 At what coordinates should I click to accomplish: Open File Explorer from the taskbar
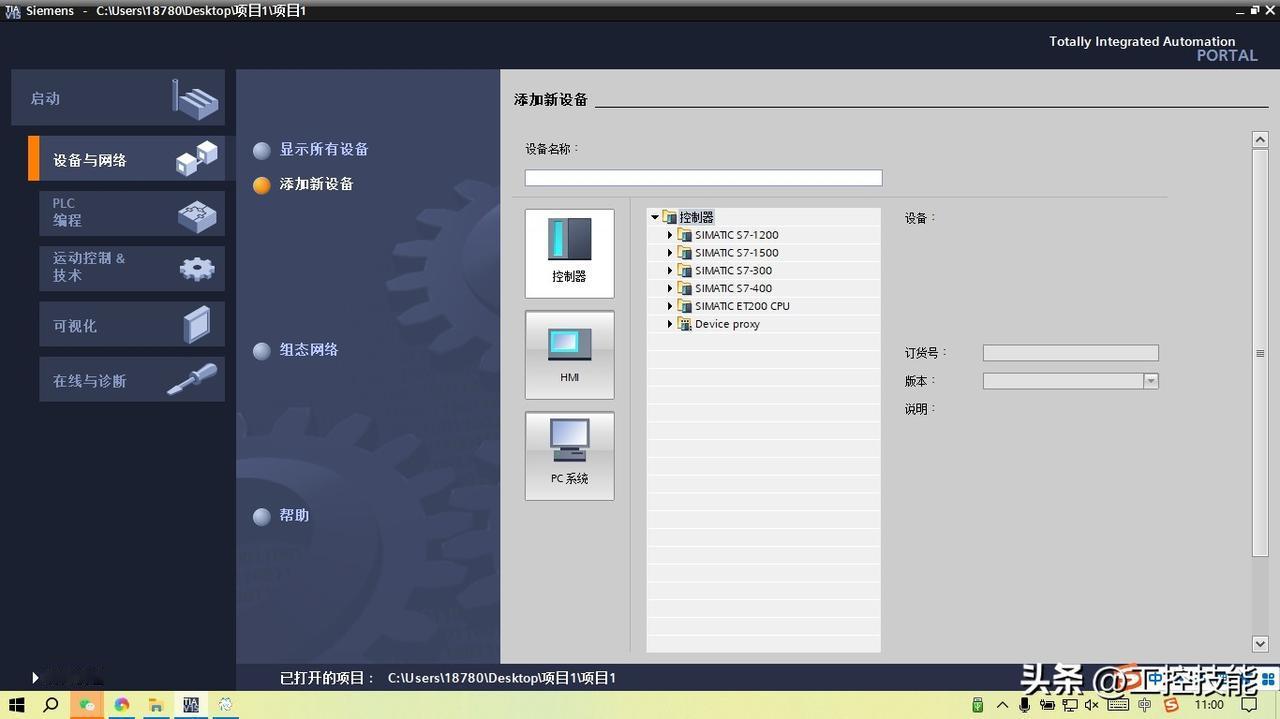pyautogui.click(x=156, y=705)
